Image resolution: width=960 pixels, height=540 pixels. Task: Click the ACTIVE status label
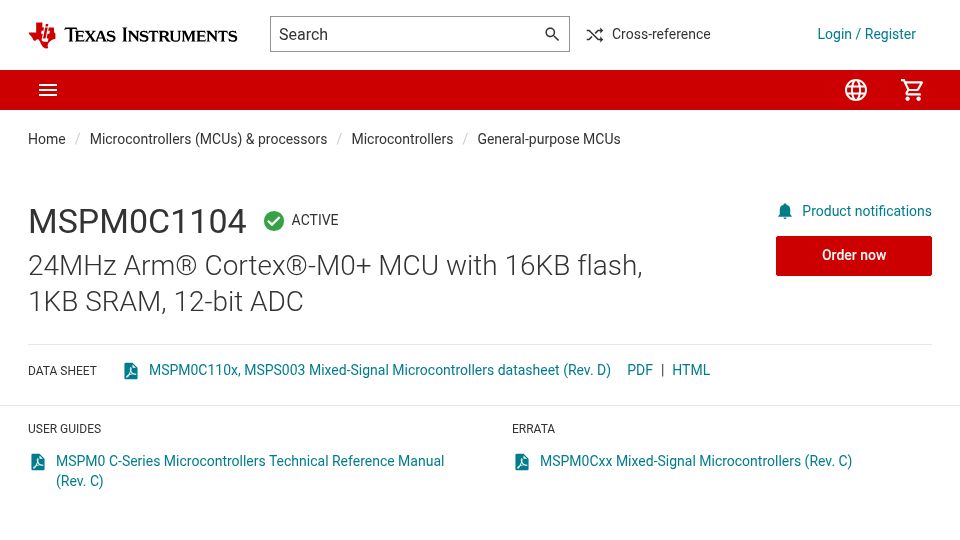click(x=315, y=220)
